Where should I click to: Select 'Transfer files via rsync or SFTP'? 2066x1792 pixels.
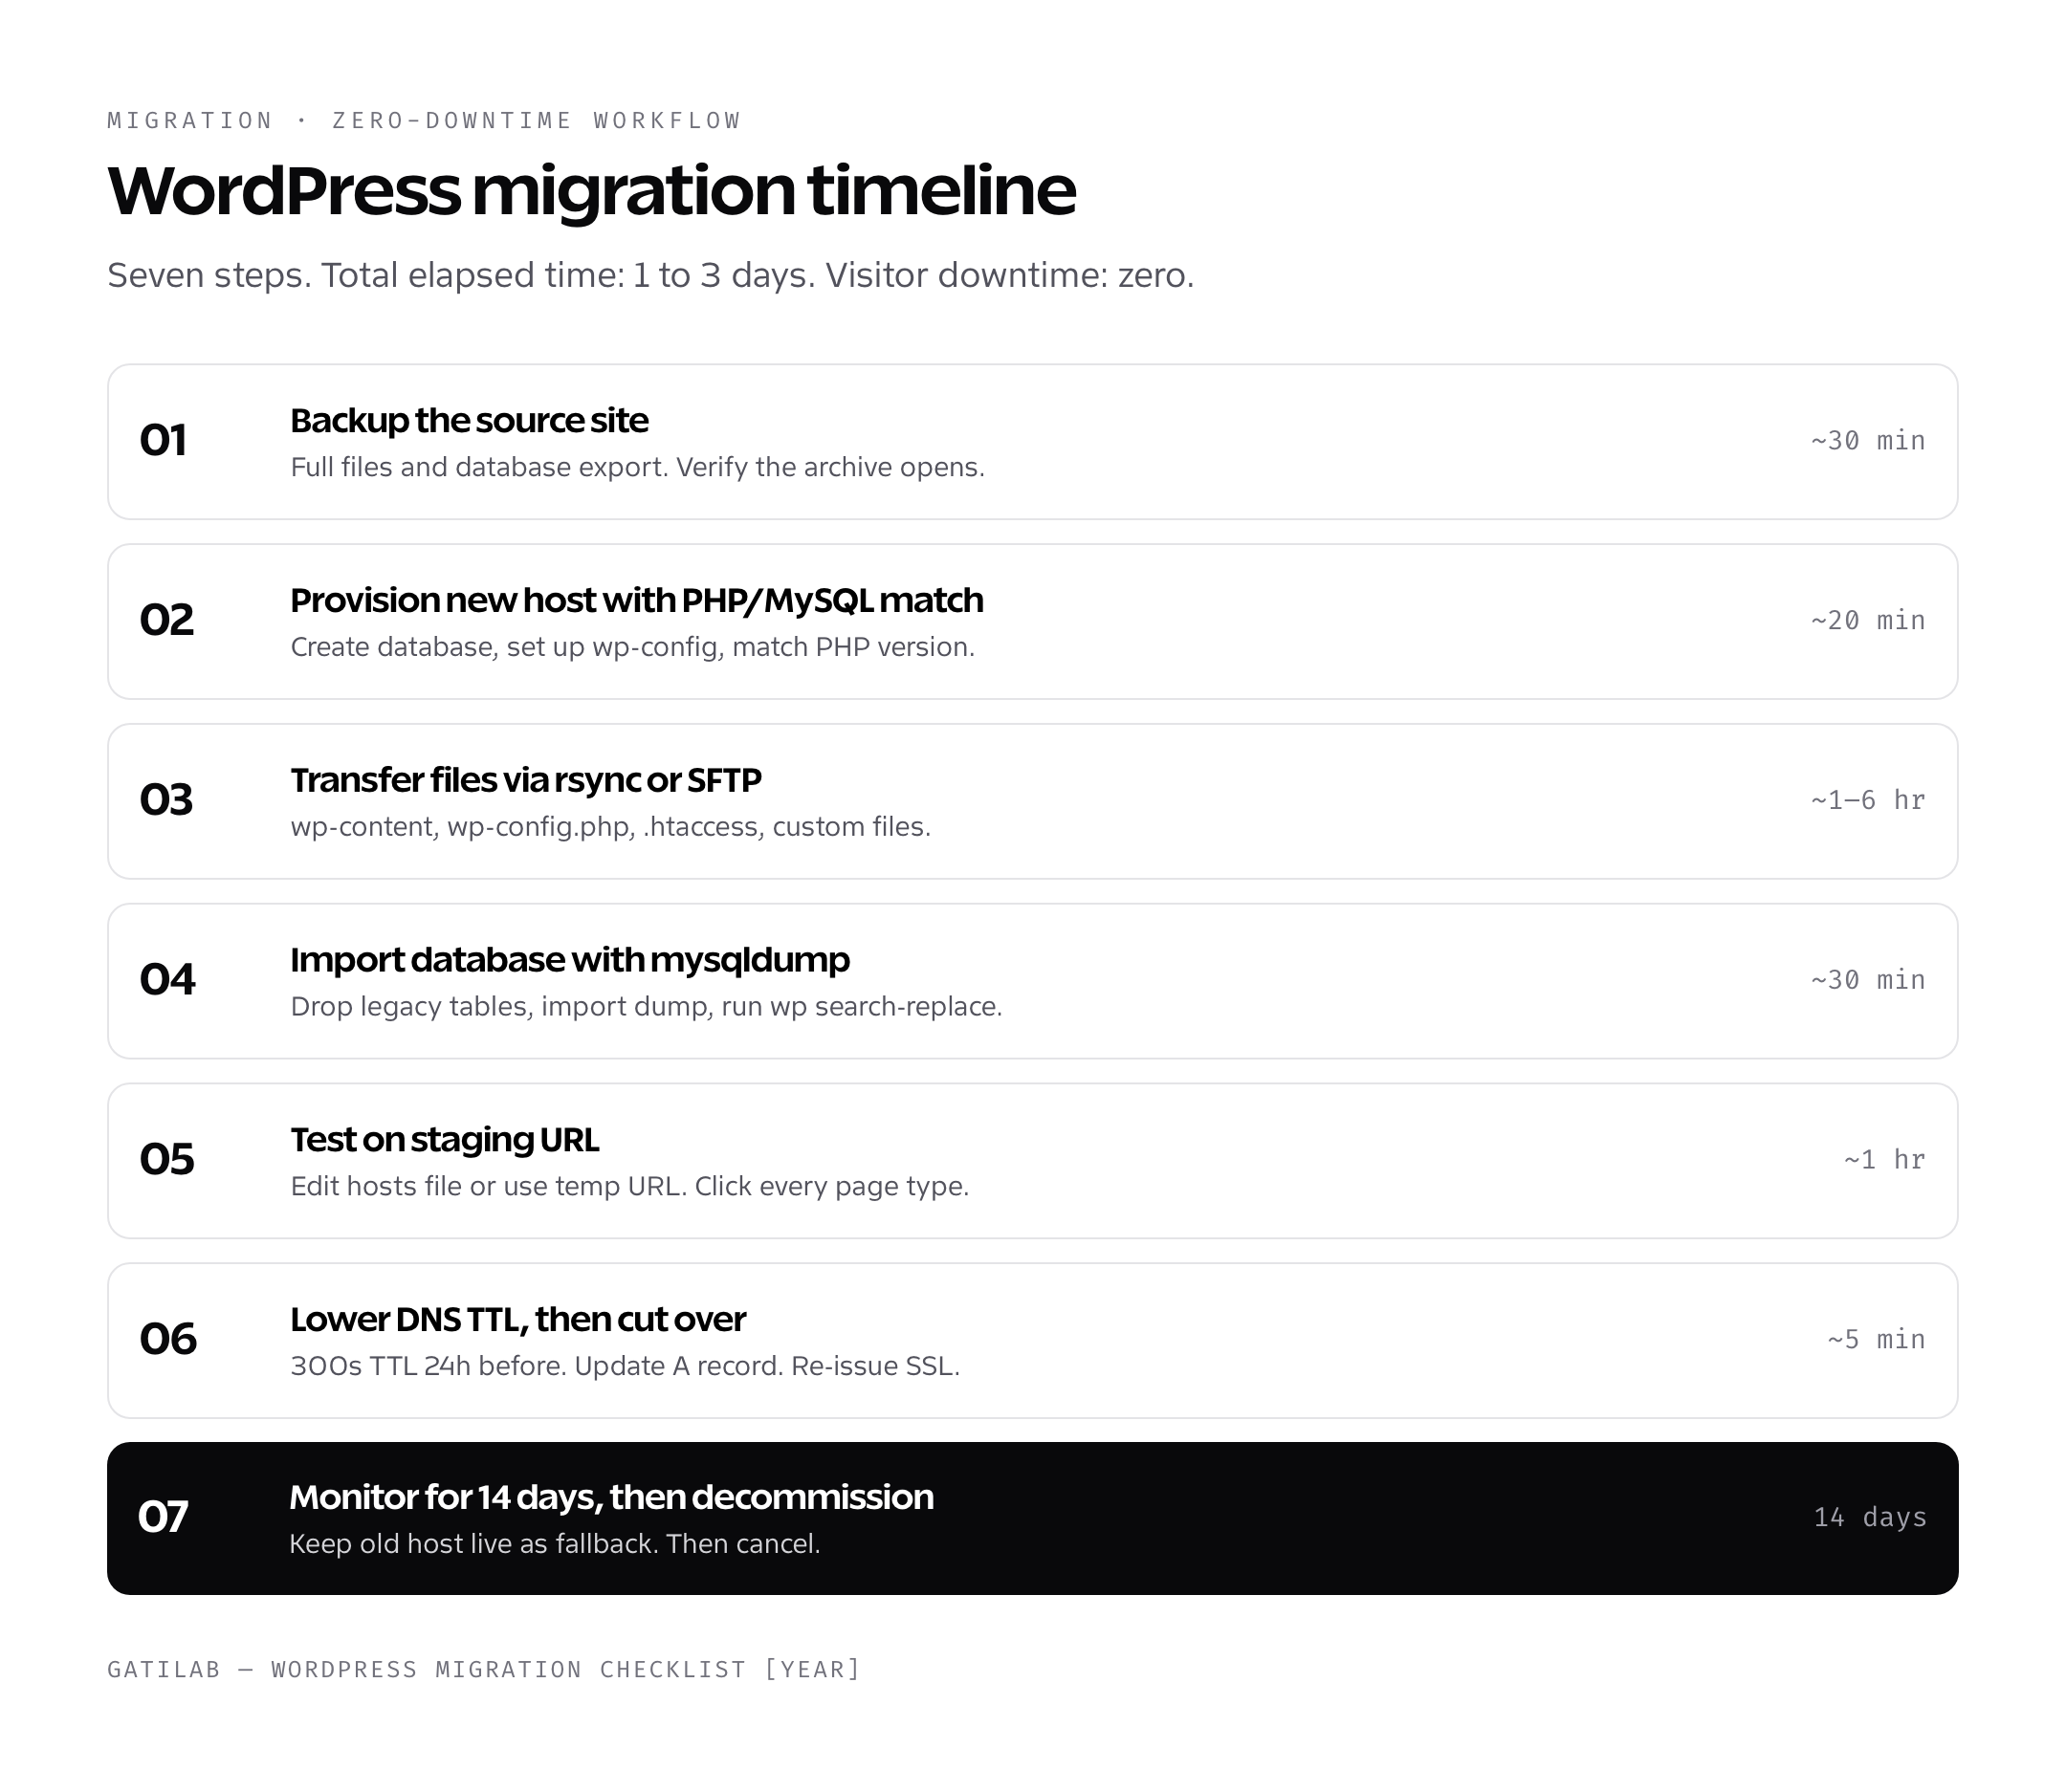[x=526, y=780]
